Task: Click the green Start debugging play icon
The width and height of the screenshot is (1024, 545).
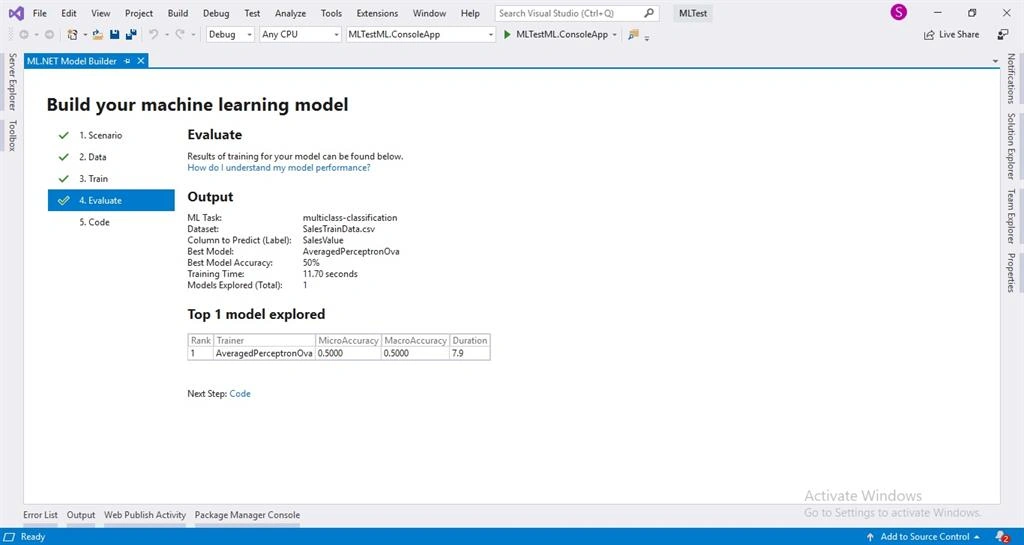Action: [x=507, y=35]
